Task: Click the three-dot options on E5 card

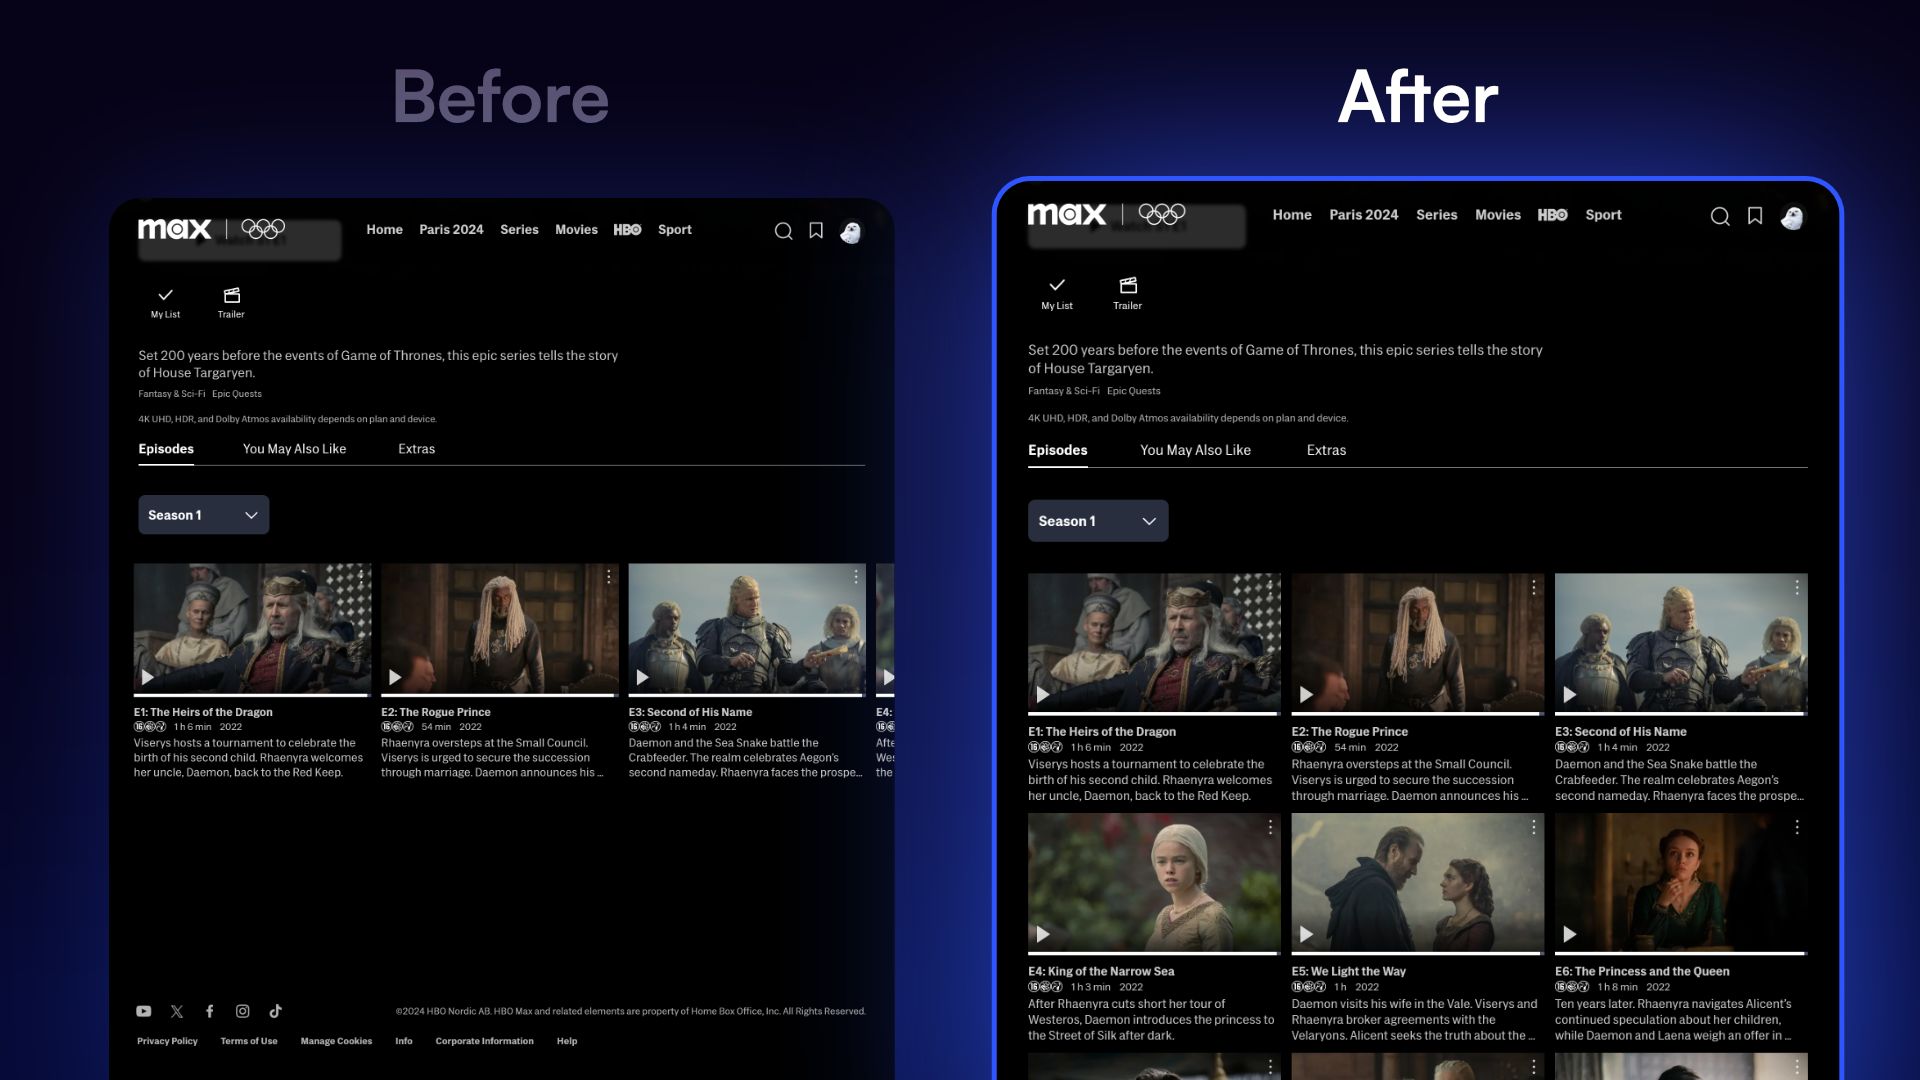Action: click(1534, 828)
